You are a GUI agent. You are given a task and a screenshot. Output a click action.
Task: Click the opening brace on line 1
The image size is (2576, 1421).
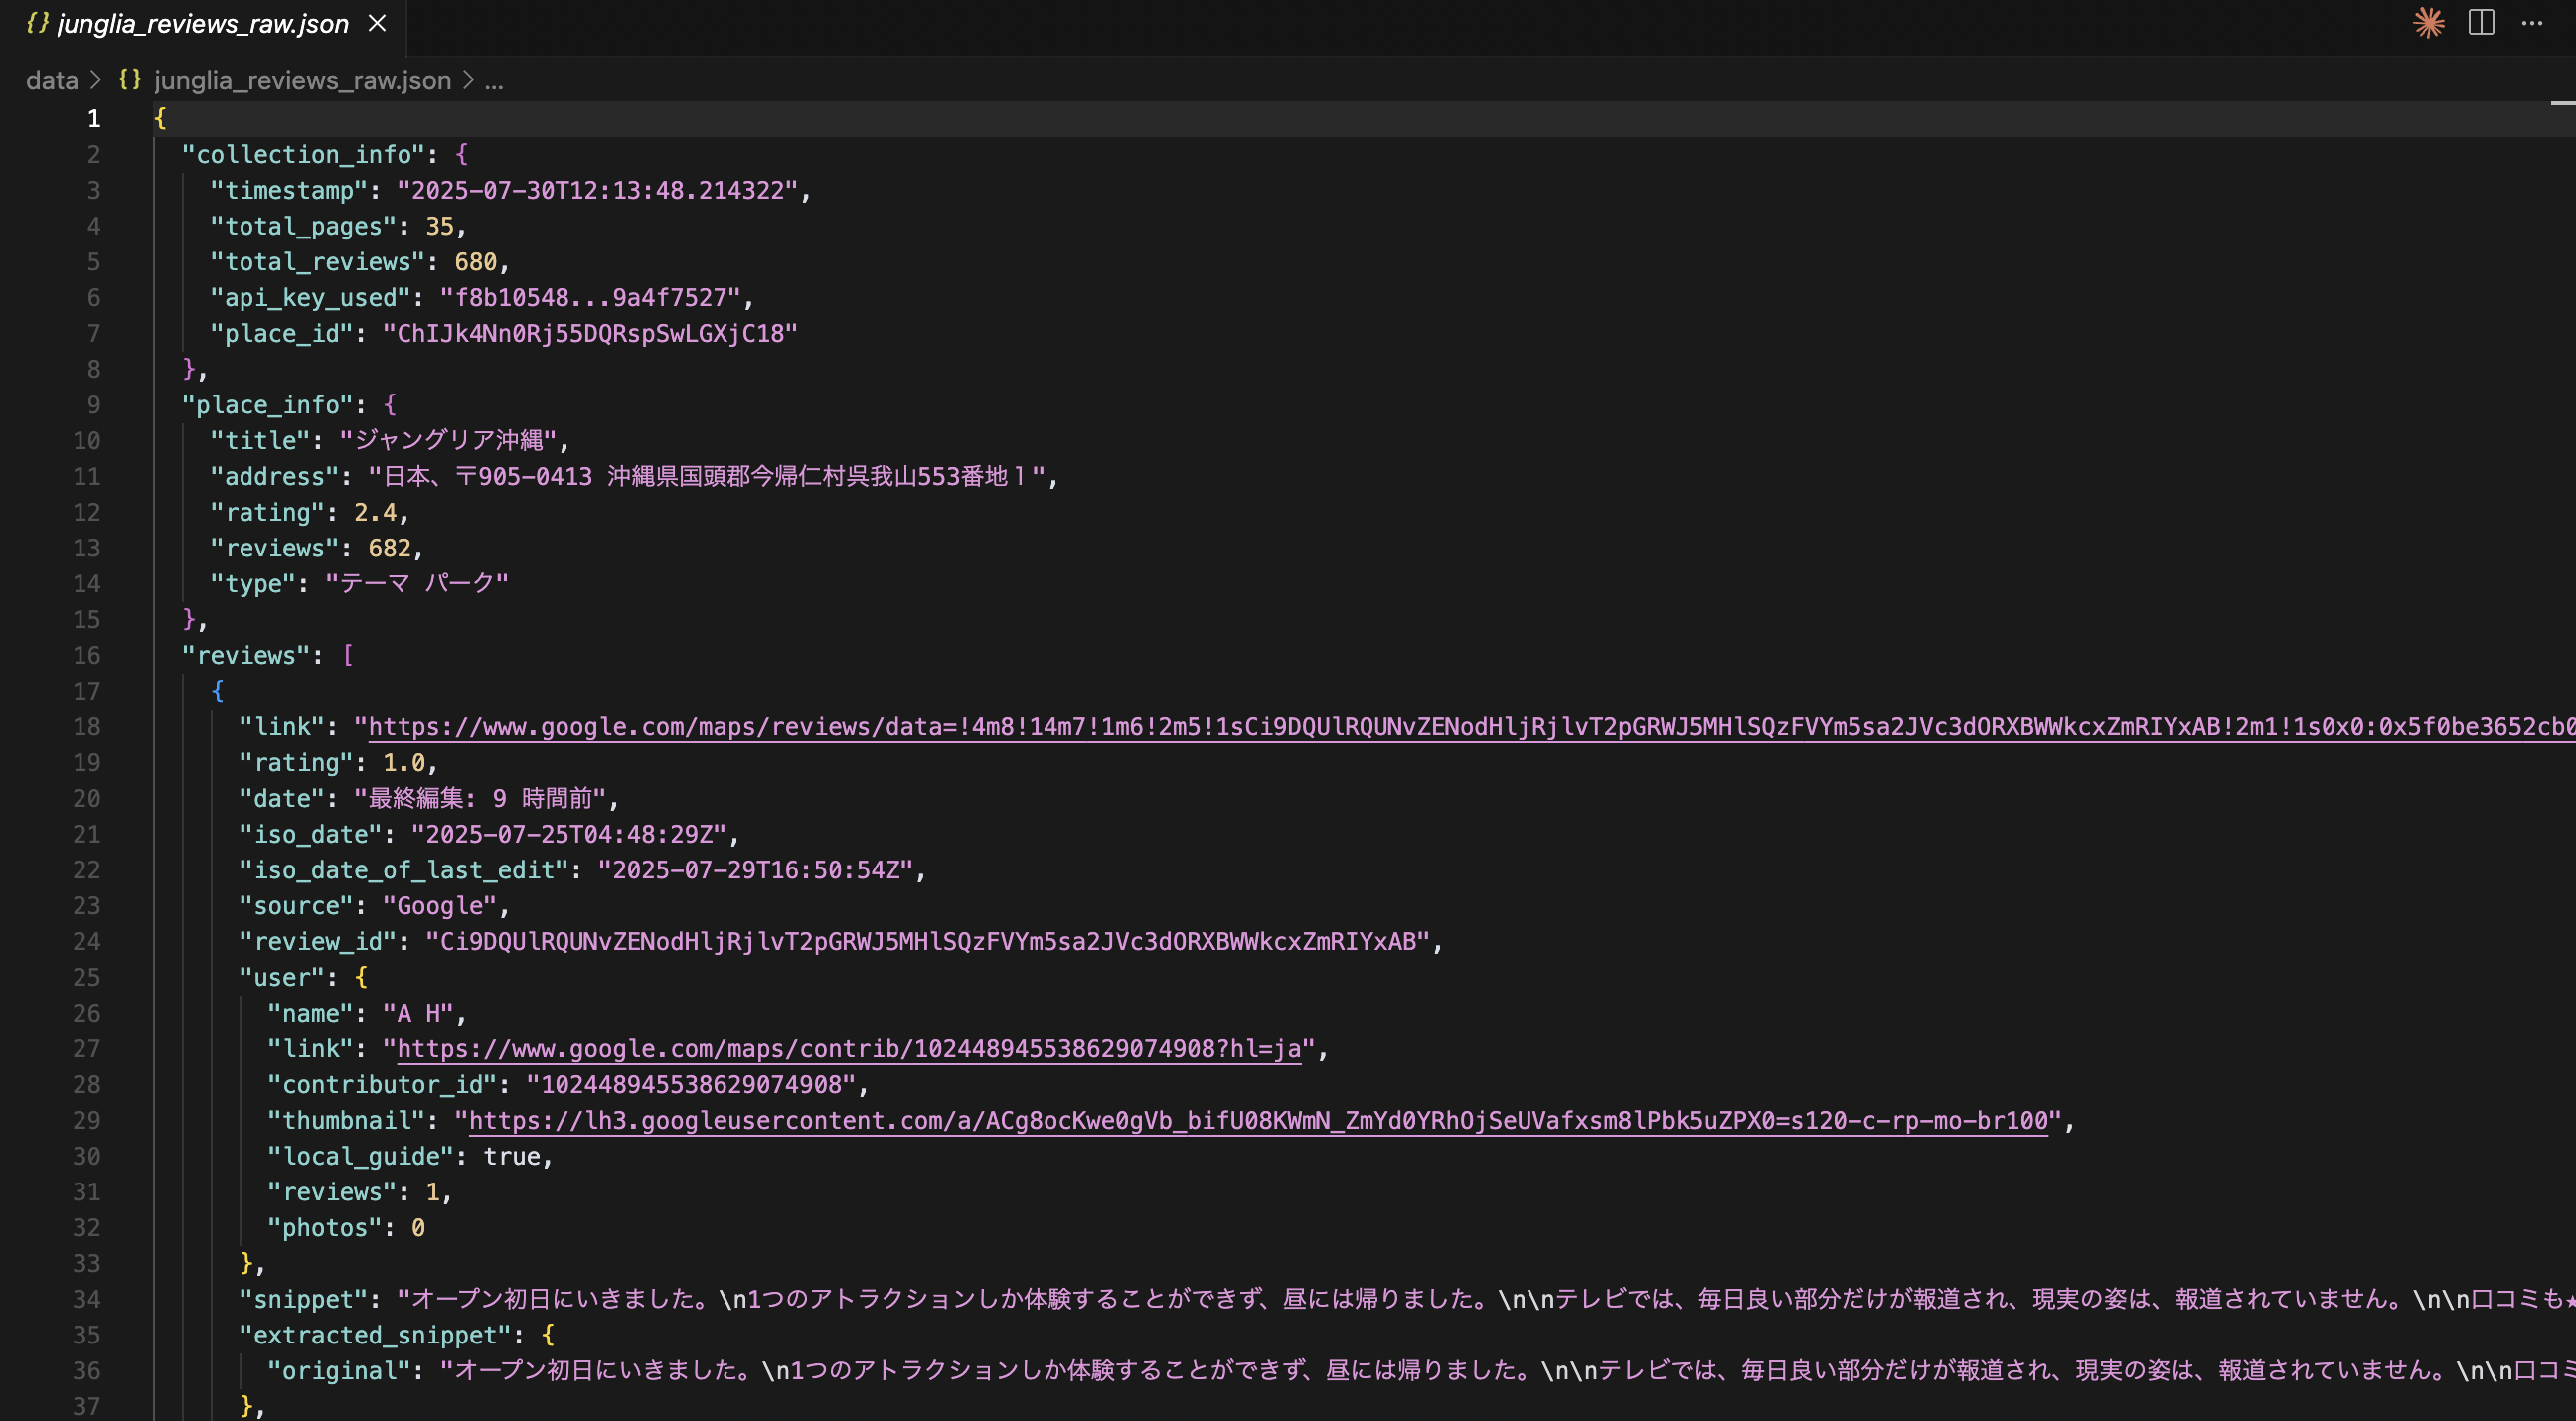[x=160, y=119]
